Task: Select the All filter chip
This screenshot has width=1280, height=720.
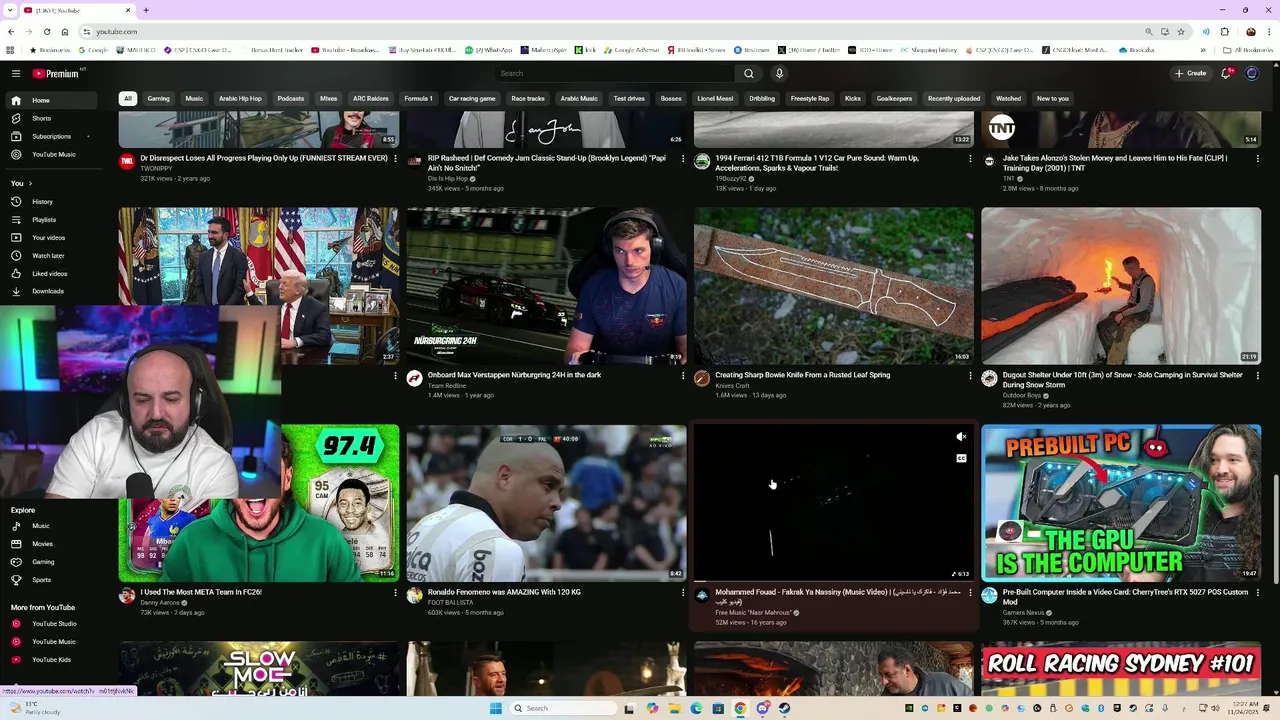Action: click(x=127, y=99)
